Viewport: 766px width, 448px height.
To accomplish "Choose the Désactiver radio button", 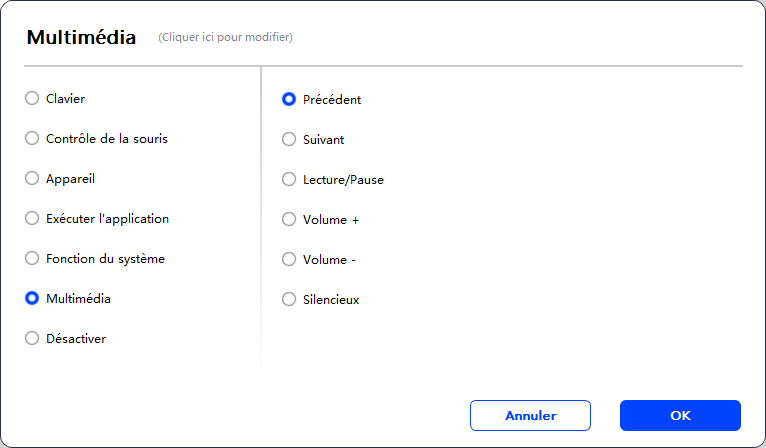I will (x=32, y=338).
